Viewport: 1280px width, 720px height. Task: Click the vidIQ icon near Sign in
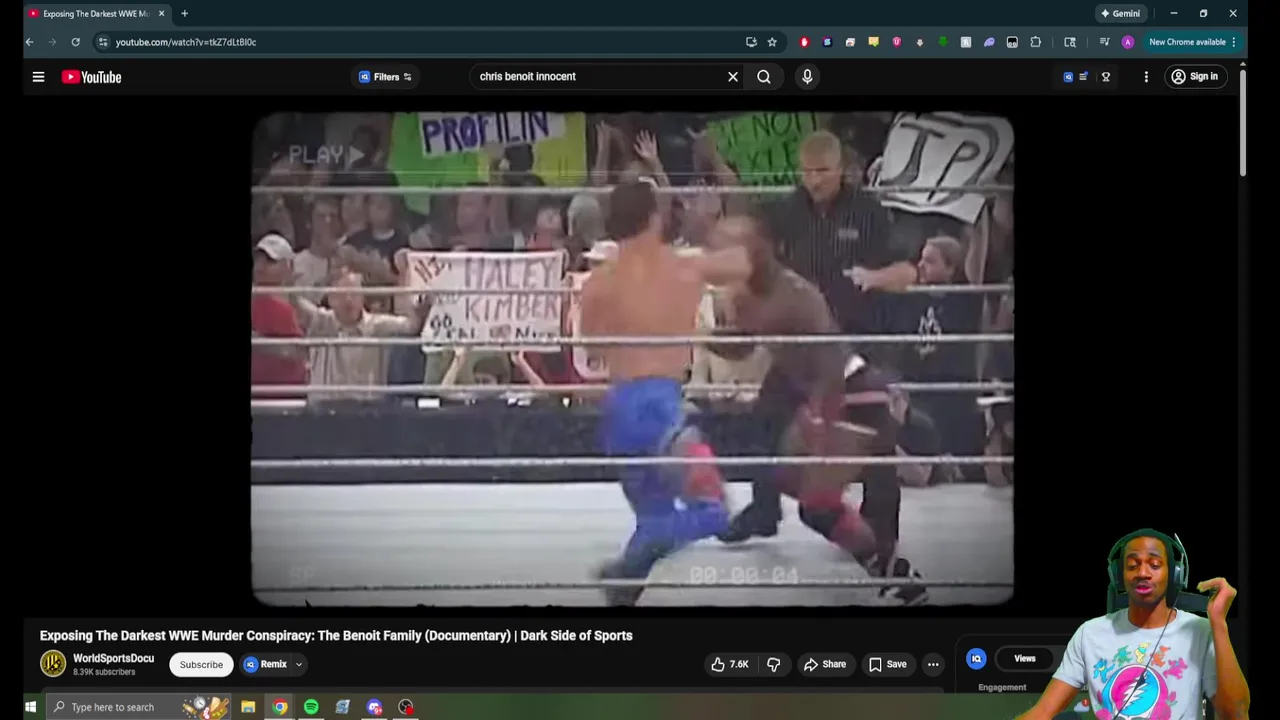pyautogui.click(x=1068, y=77)
